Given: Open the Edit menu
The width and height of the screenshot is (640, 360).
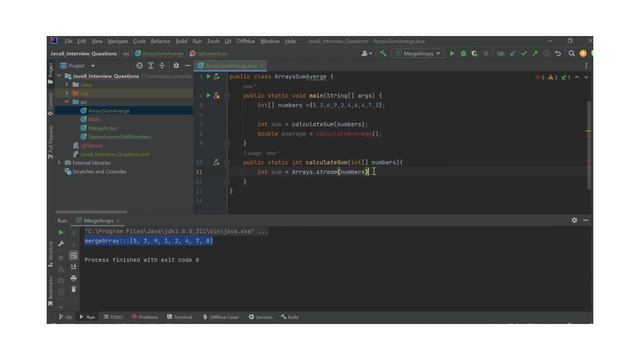Looking at the screenshot, I should [x=82, y=41].
